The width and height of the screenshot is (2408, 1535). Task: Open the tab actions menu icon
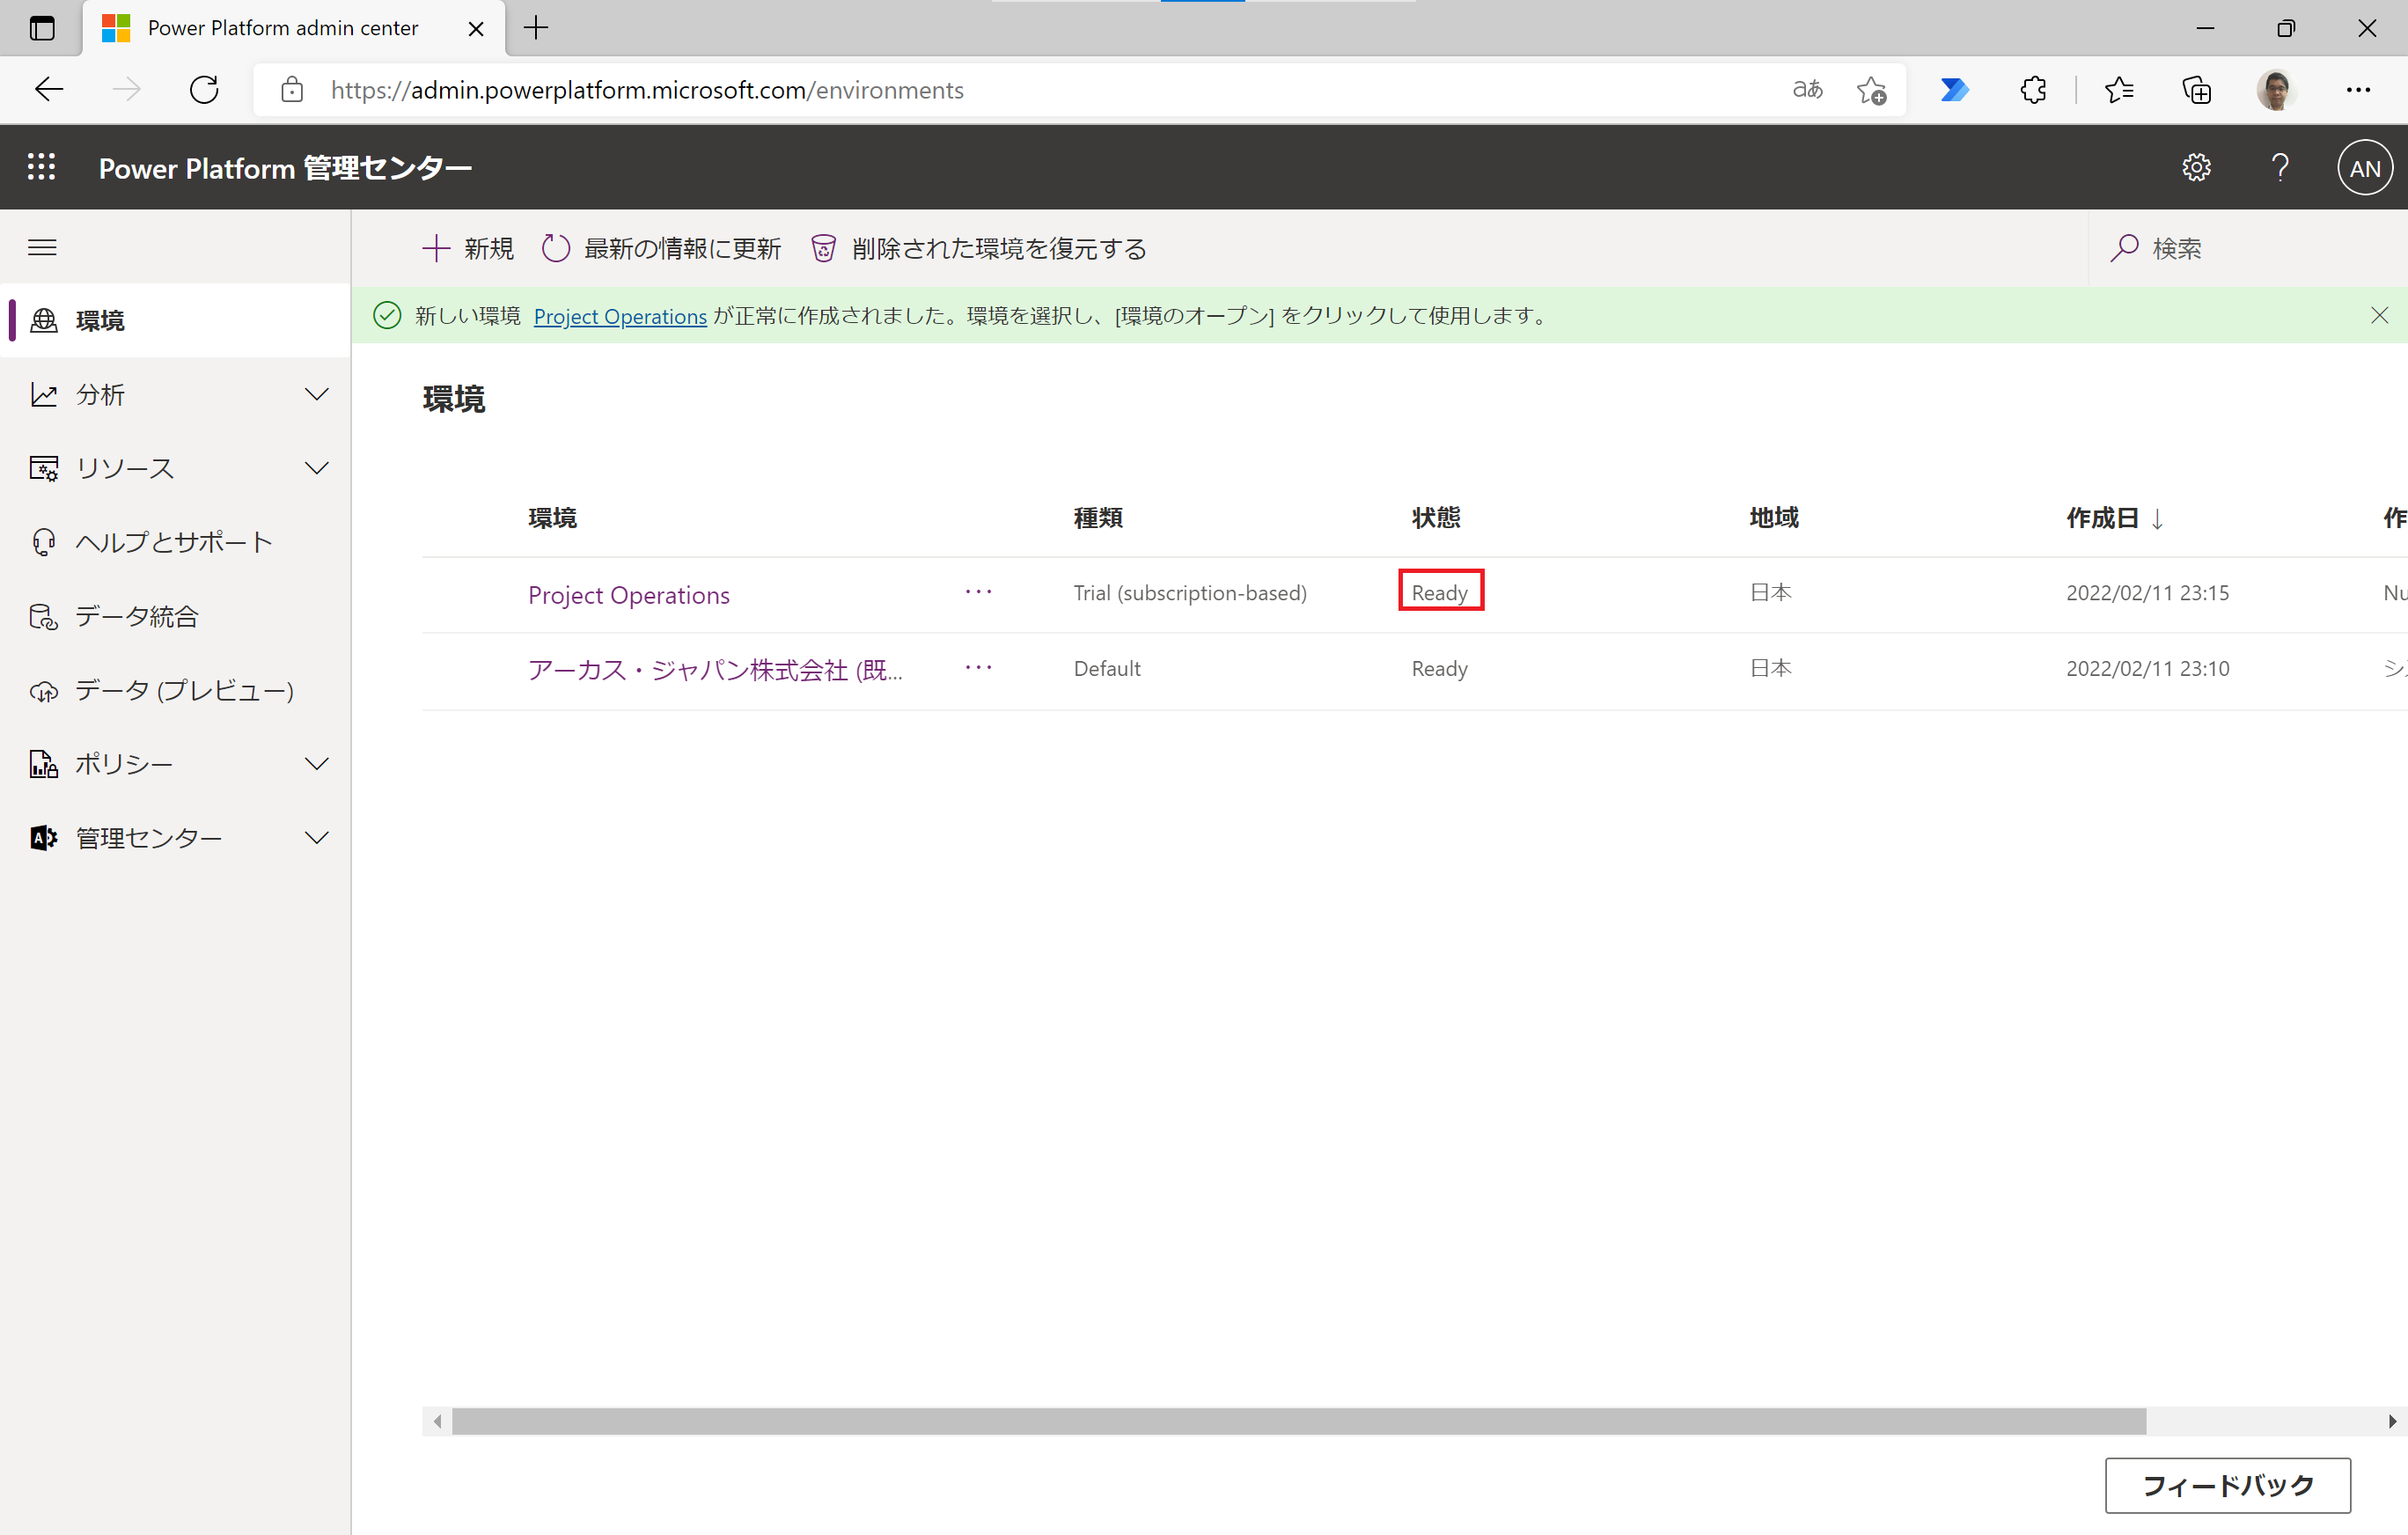point(42,28)
